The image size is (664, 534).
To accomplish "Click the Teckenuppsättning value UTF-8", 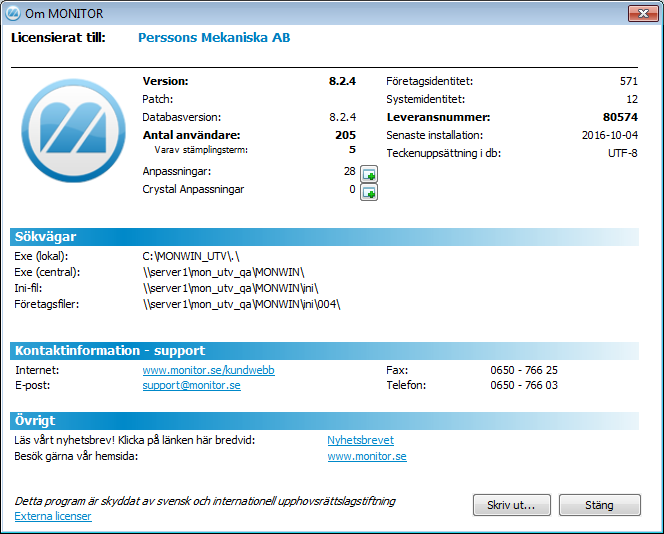I will [x=622, y=153].
